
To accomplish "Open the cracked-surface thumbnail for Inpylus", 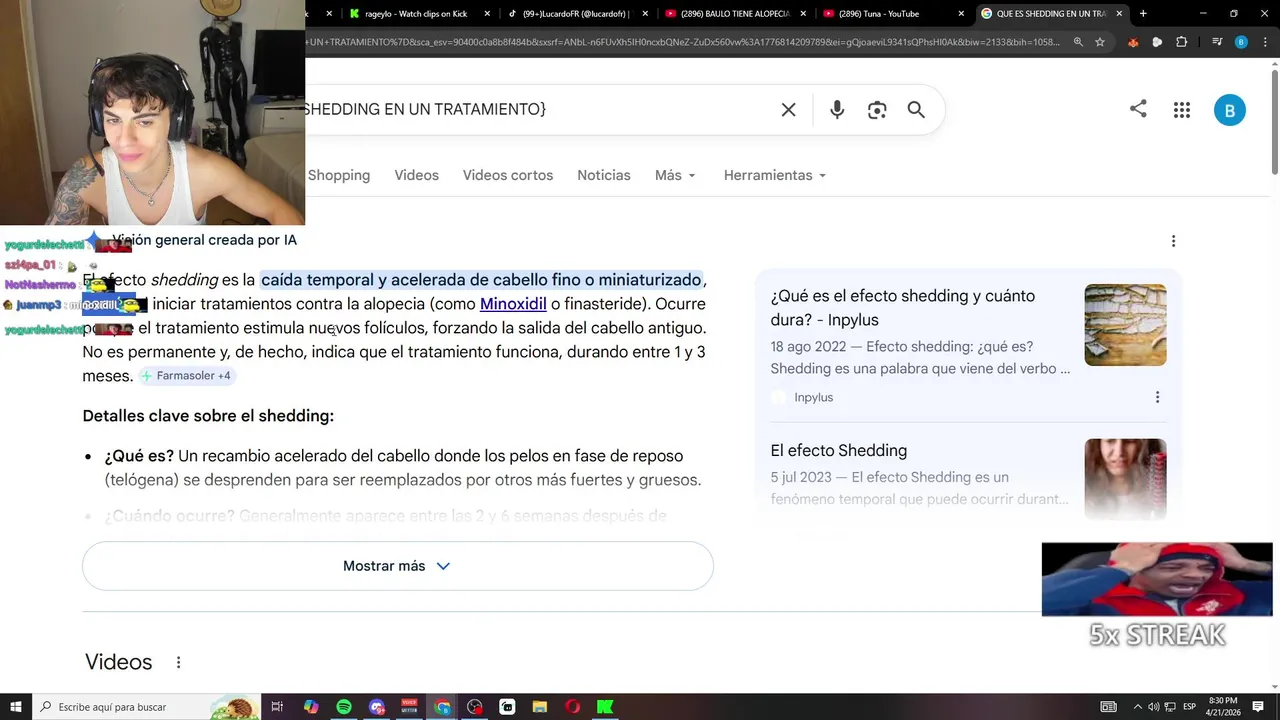I will point(1125,325).
